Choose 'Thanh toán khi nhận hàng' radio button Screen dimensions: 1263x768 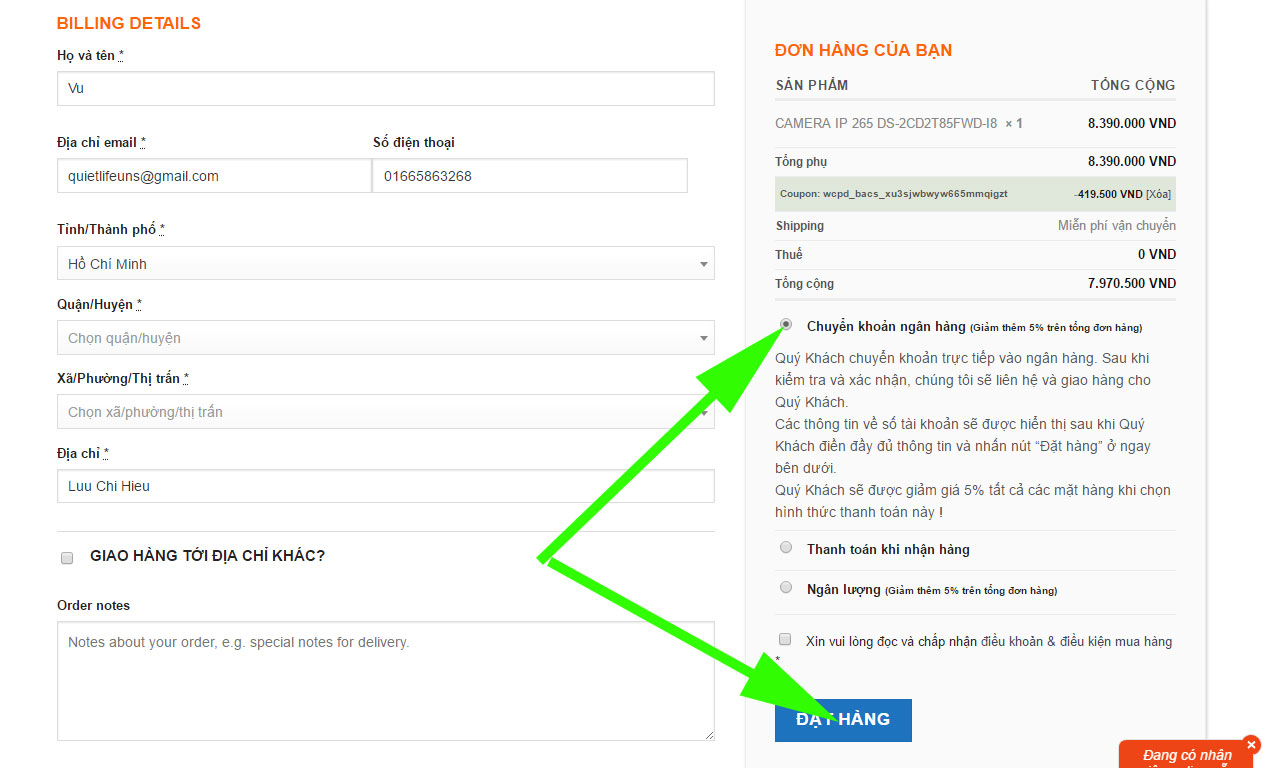[786, 548]
